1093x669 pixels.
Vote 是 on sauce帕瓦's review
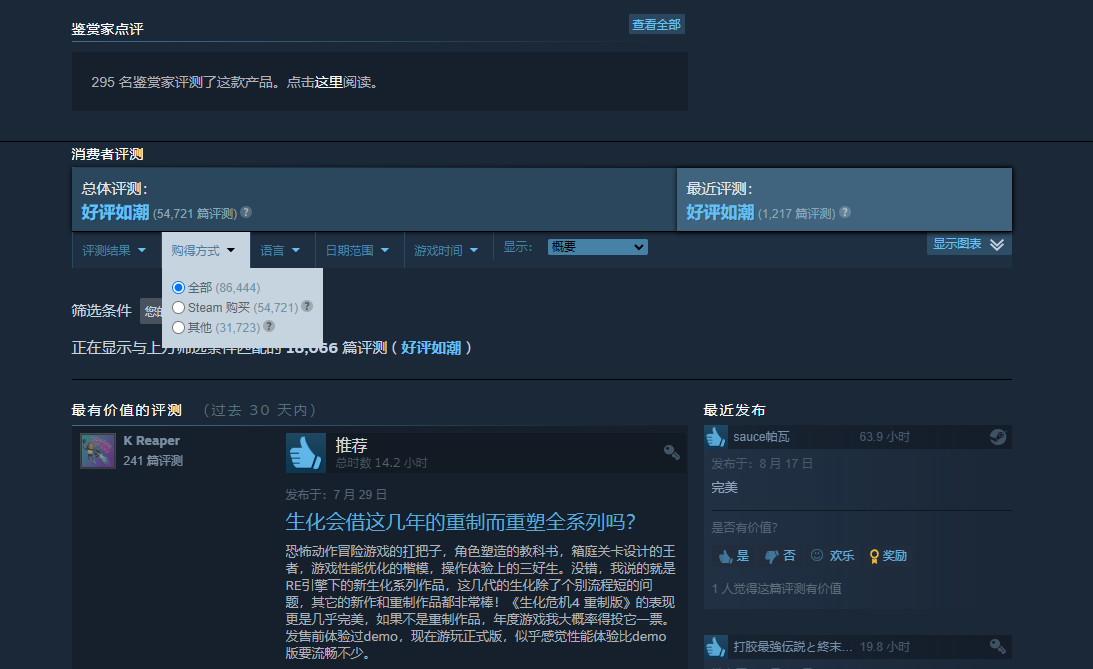pyautogui.click(x=734, y=556)
